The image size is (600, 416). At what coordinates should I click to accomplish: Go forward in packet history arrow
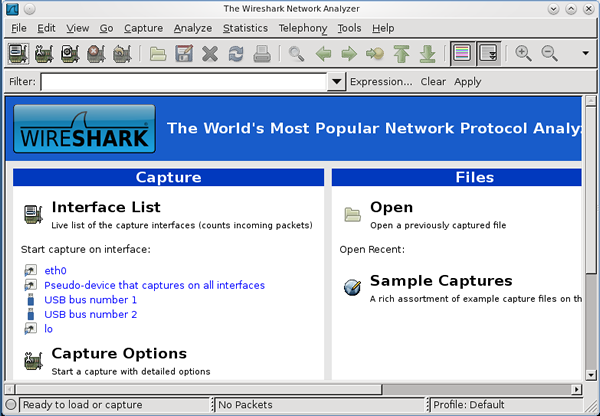(x=349, y=54)
